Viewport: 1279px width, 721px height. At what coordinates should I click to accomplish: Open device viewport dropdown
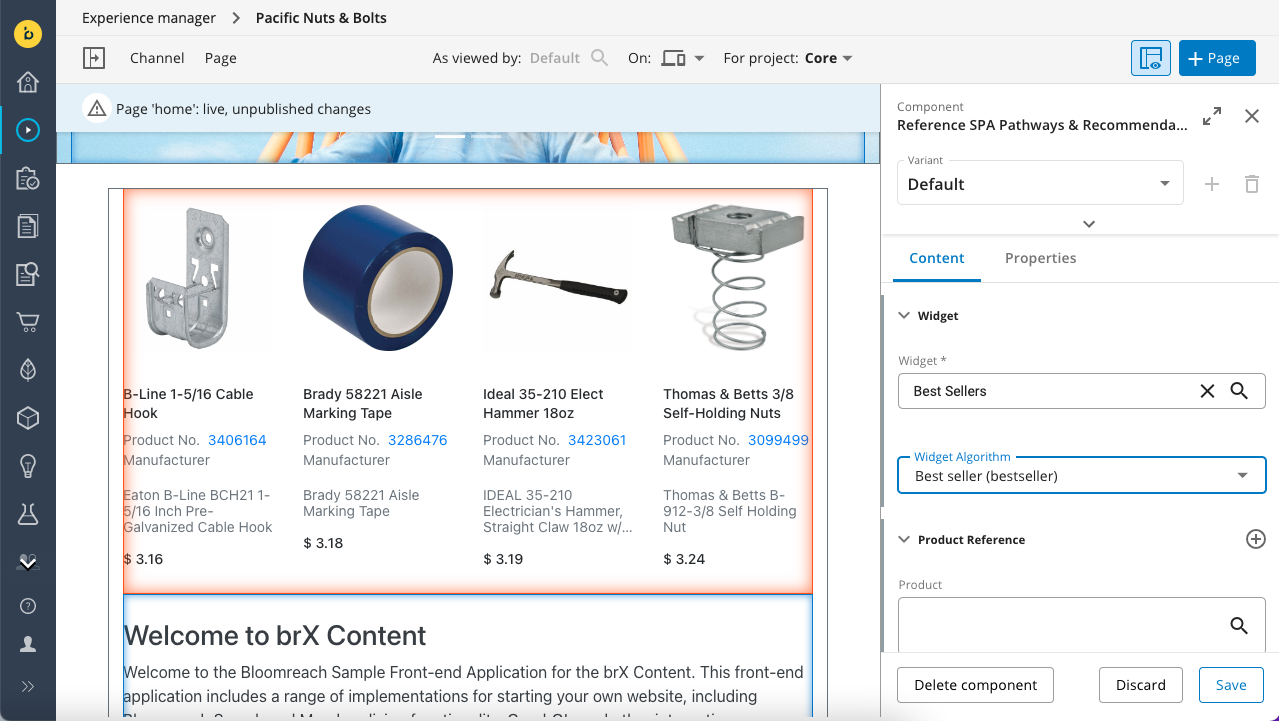point(683,58)
